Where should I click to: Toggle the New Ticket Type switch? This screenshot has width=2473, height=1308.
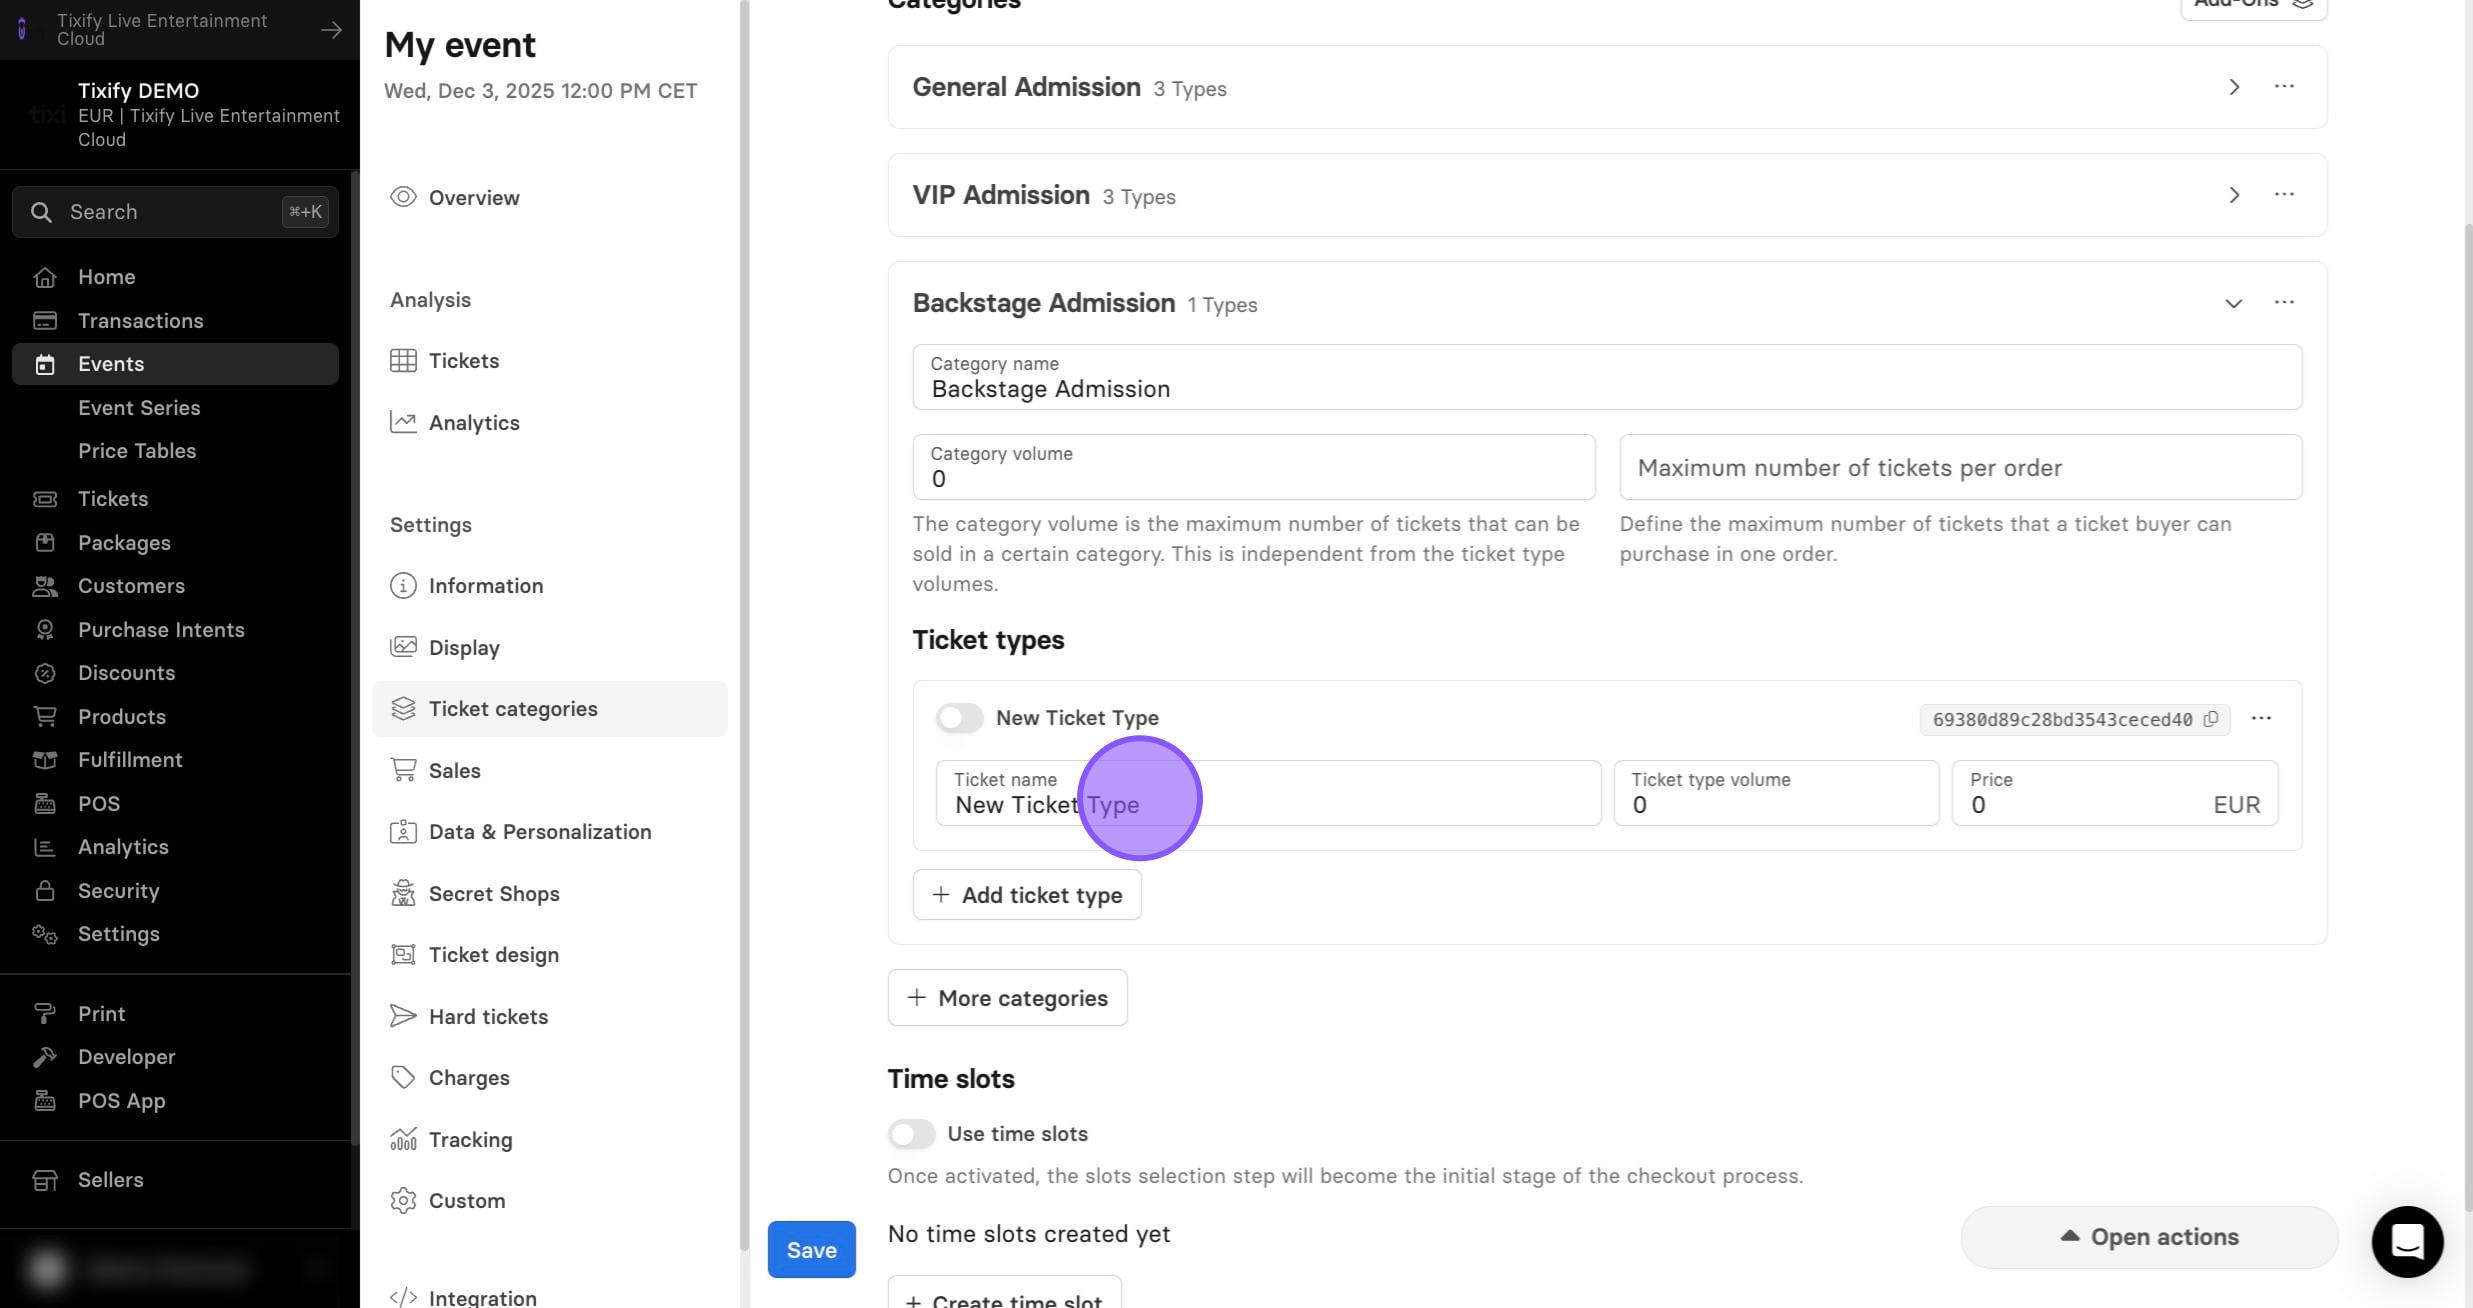tap(959, 718)
